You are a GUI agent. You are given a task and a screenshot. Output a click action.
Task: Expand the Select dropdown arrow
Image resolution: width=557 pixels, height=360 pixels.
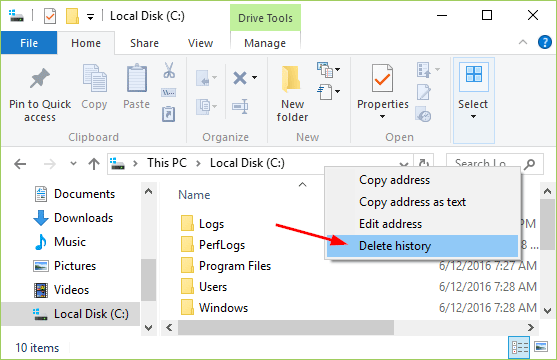[473, 116]
